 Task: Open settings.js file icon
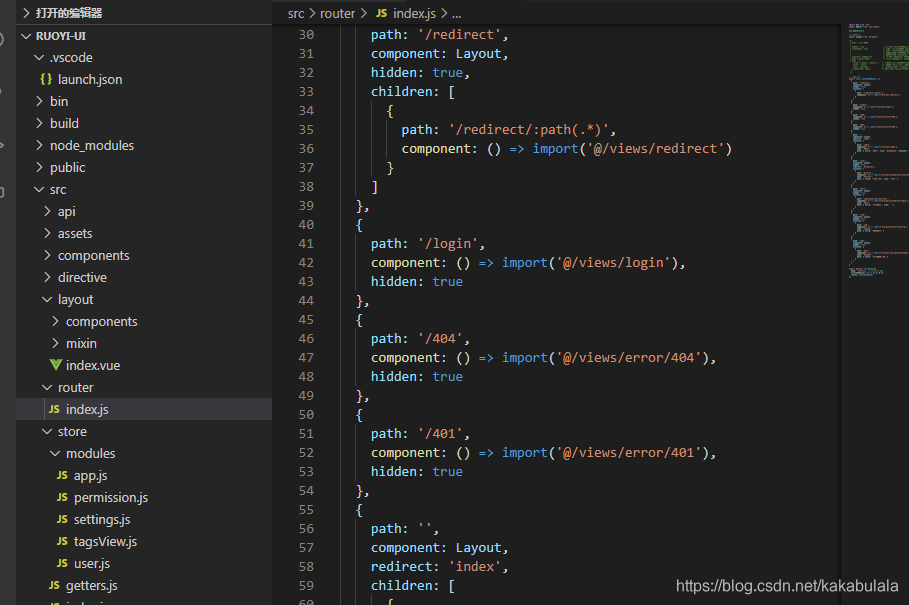(x=63, y=519)
